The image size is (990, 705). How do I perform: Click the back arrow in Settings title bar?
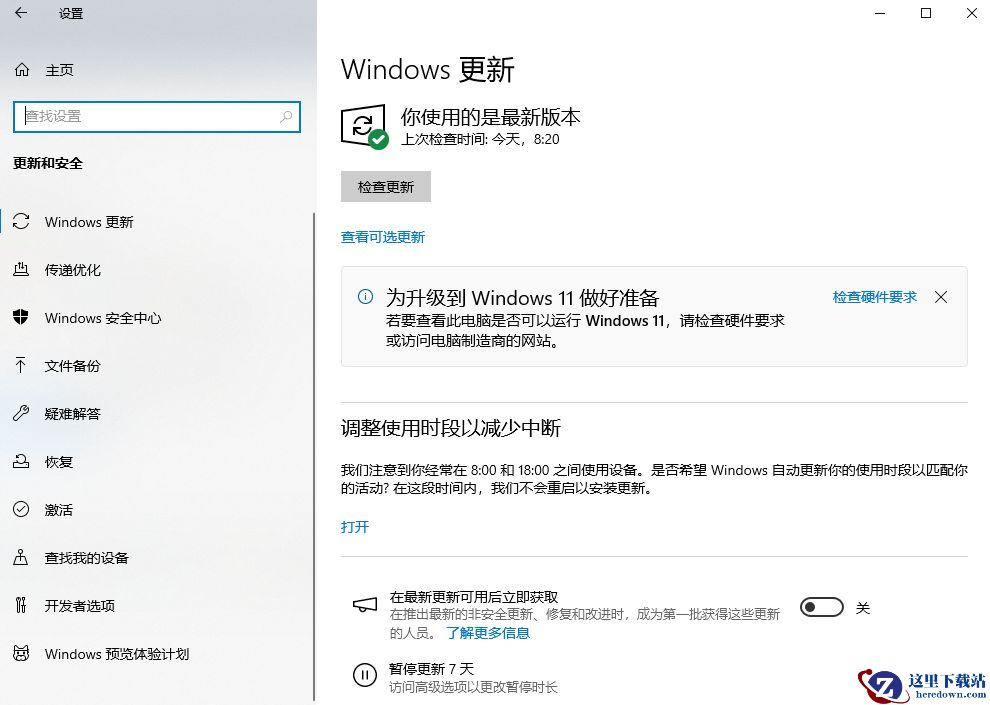click(x=21, y=13)
